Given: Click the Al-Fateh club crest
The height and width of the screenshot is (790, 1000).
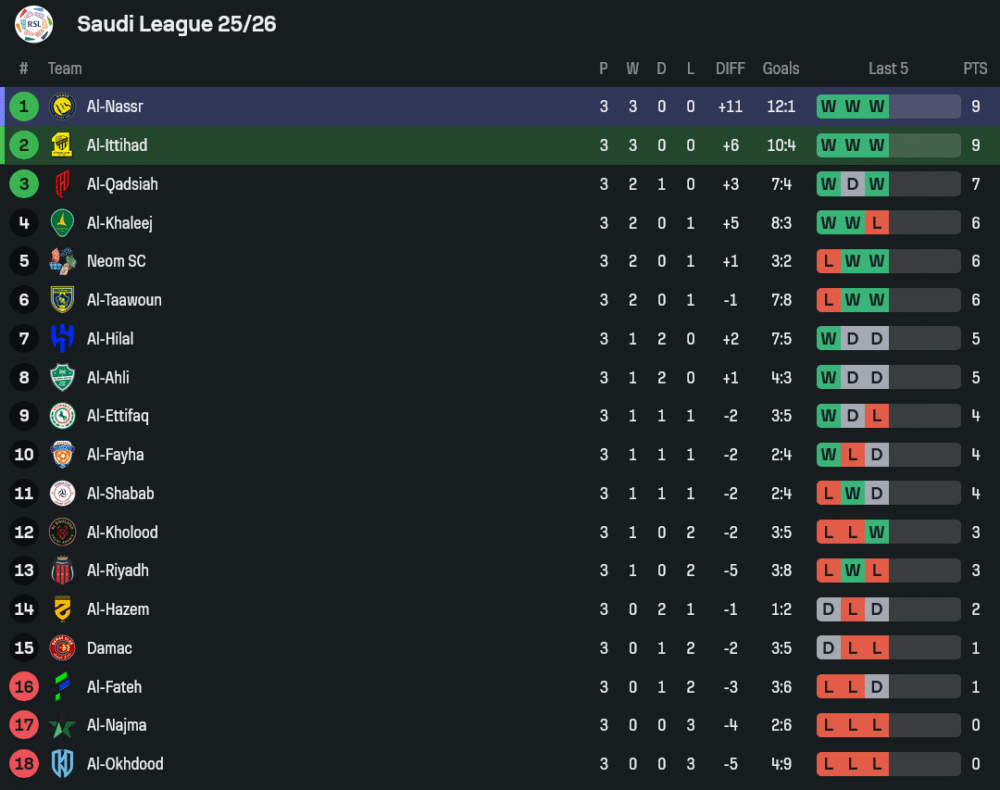Looking at the screenshot, I should pos(62,687).
